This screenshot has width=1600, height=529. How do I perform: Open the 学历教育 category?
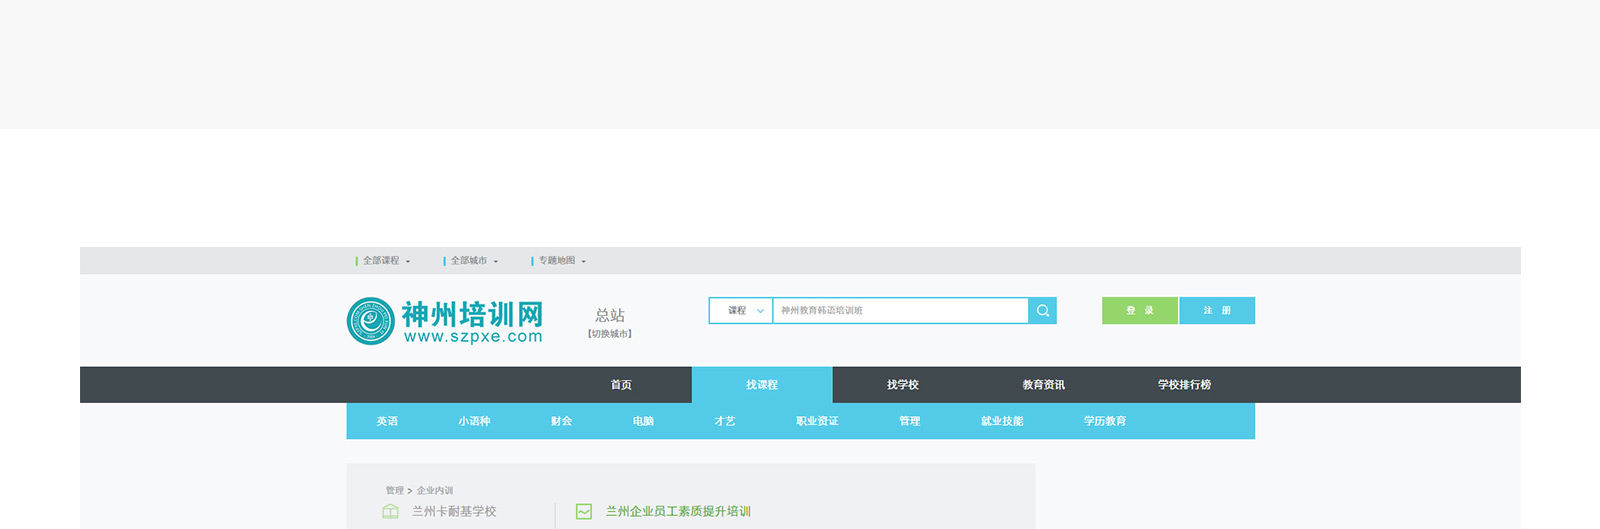coord(1105,422)
